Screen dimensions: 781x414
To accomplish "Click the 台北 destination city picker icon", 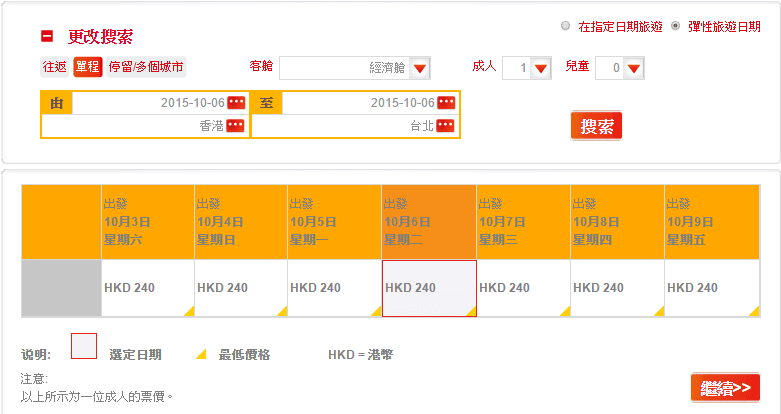I will [x=445, y=126].
